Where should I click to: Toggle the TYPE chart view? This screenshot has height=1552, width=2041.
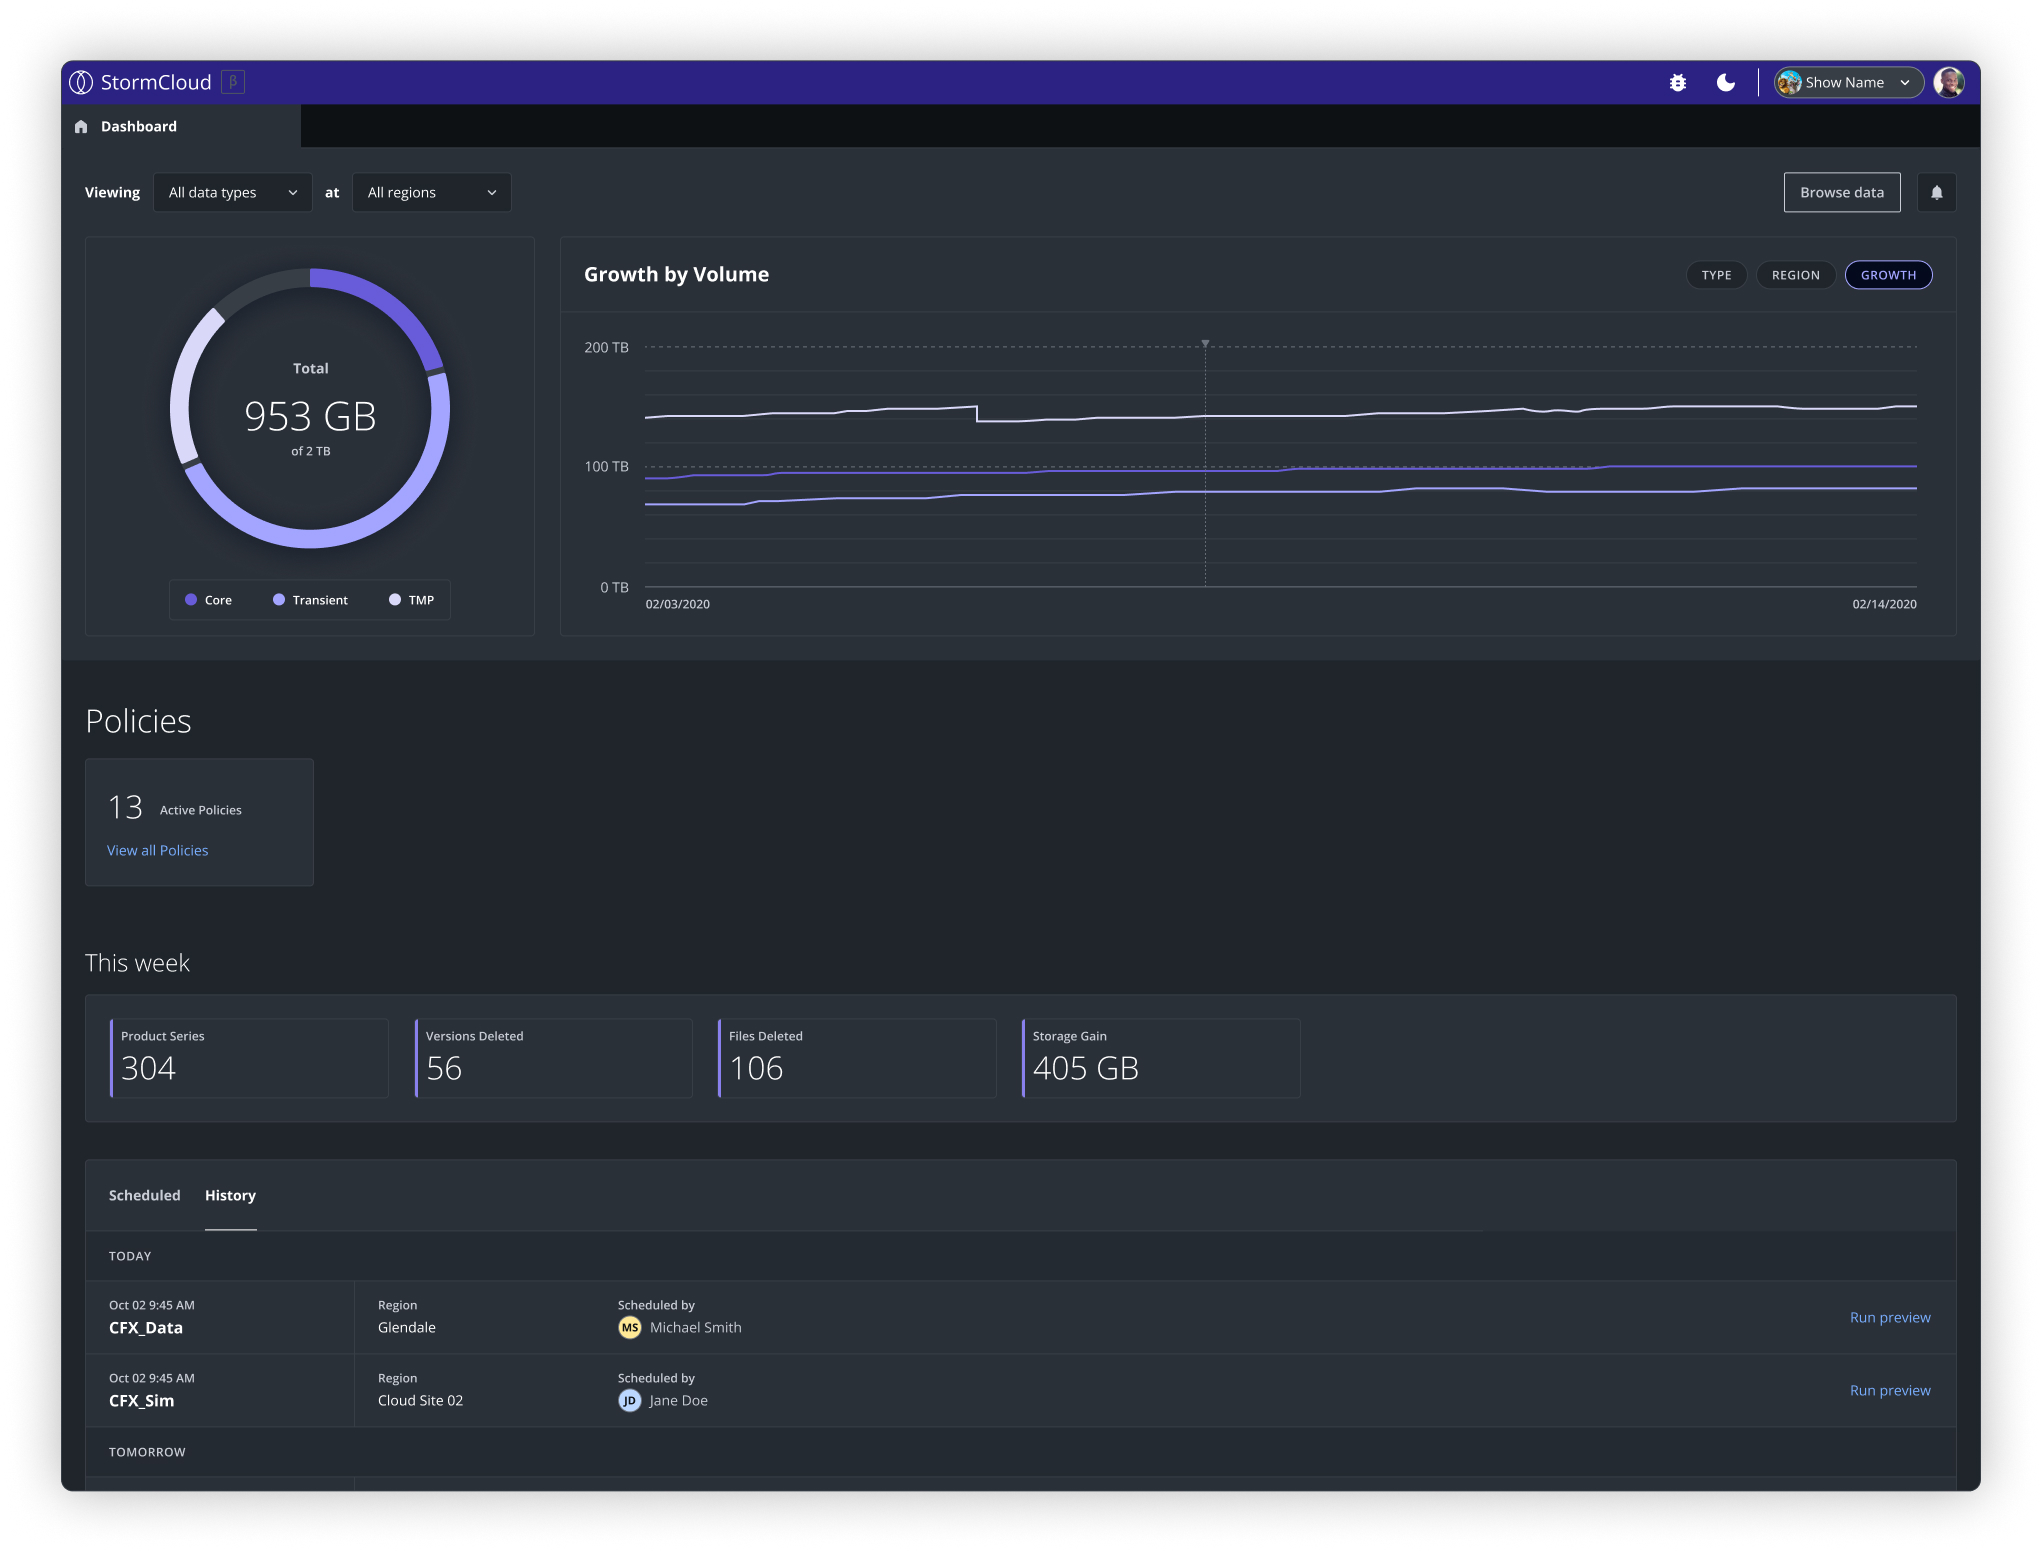point(1716,275)
